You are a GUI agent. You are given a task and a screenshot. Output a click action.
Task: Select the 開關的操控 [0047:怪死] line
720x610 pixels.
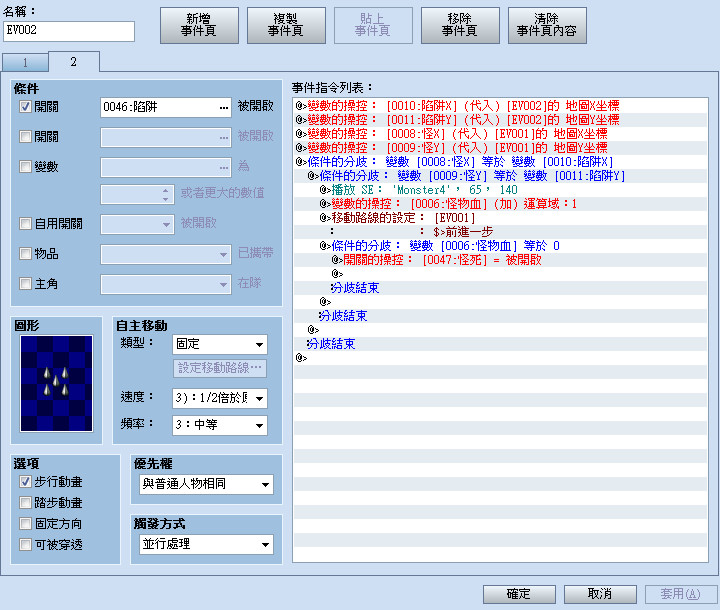point(501,260)
